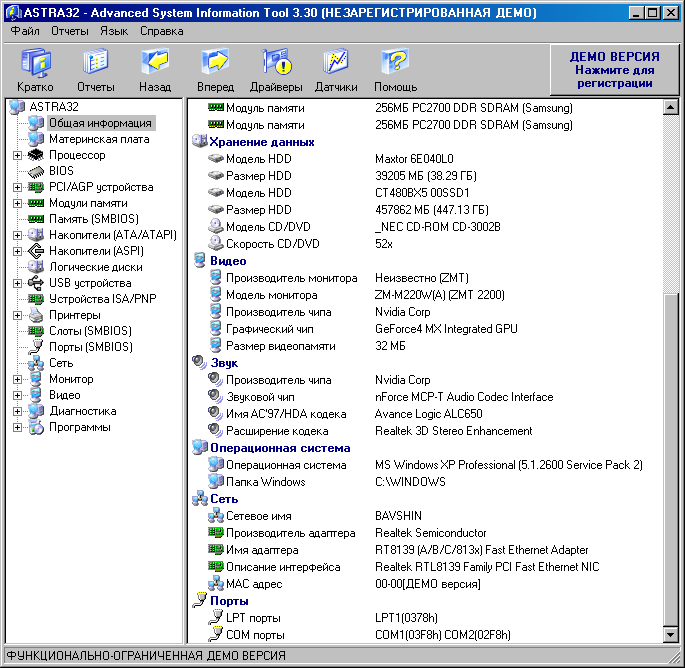The height and width of the screenshot is (668, 685).
Task: Click the Realtek Semiconductor value
Action: click(431, 533)
